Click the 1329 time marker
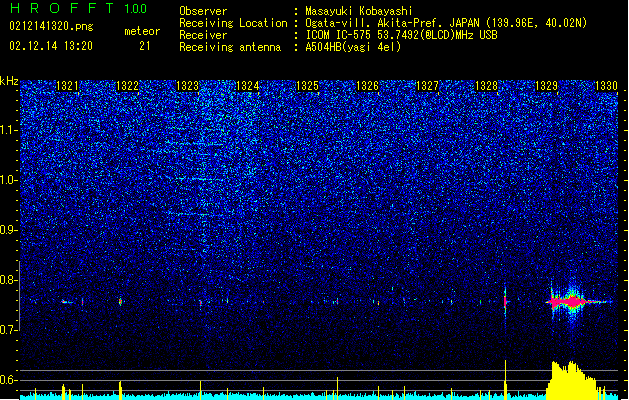629x400 pixels. tap(547, 86)
